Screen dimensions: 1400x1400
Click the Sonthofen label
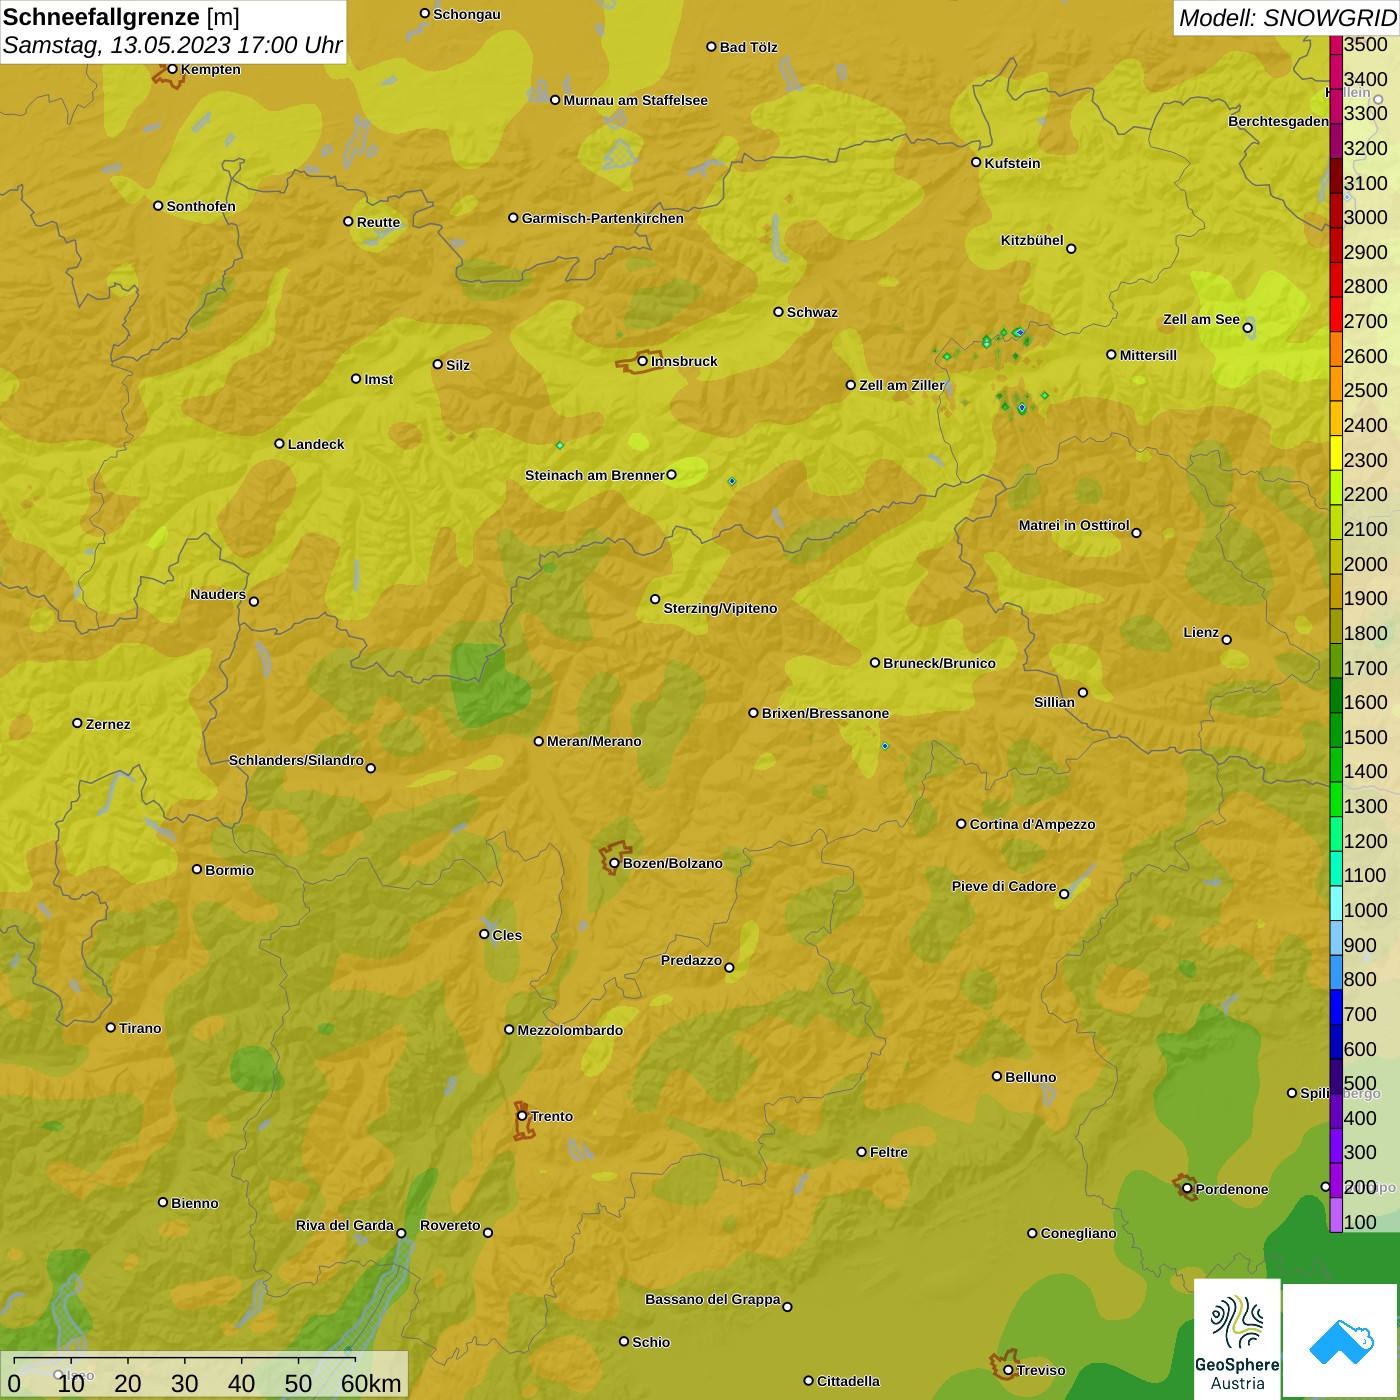(x=201, y=206)
